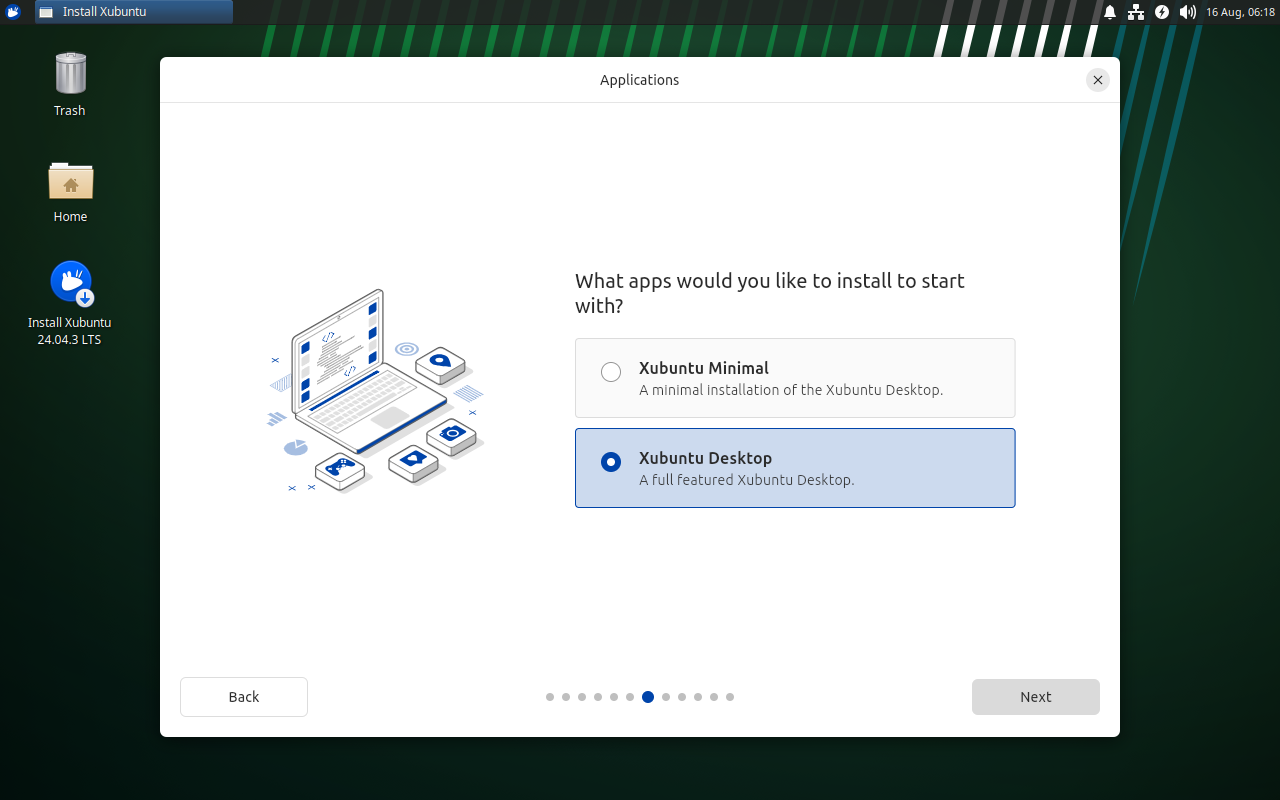
Task: Click the text 'A minimal installation of the Xubuntu Desktop.'
Action: [x=791, y=390]
